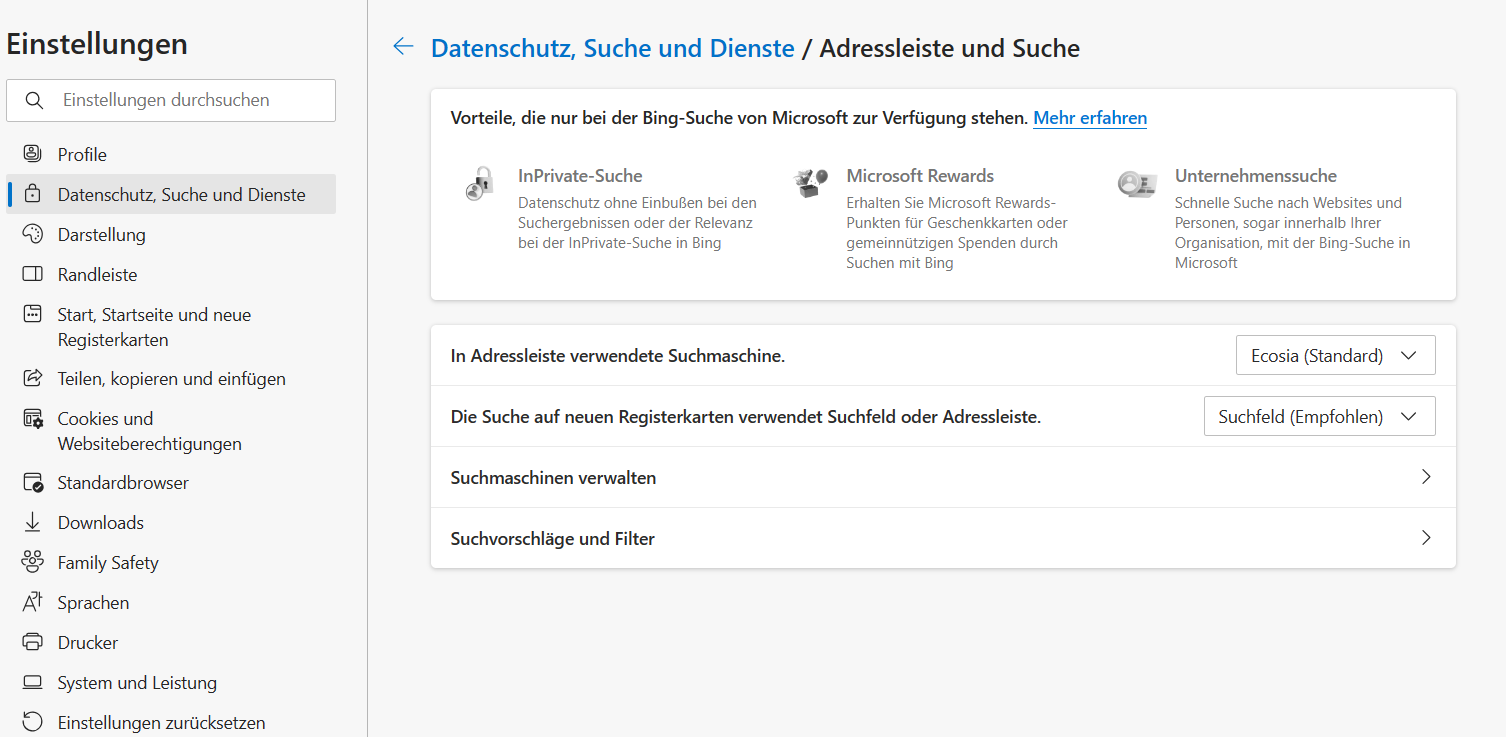Click the Start, Startseite icon
Viewport: 1506px width, 737px height.
[x=33, y=314]
